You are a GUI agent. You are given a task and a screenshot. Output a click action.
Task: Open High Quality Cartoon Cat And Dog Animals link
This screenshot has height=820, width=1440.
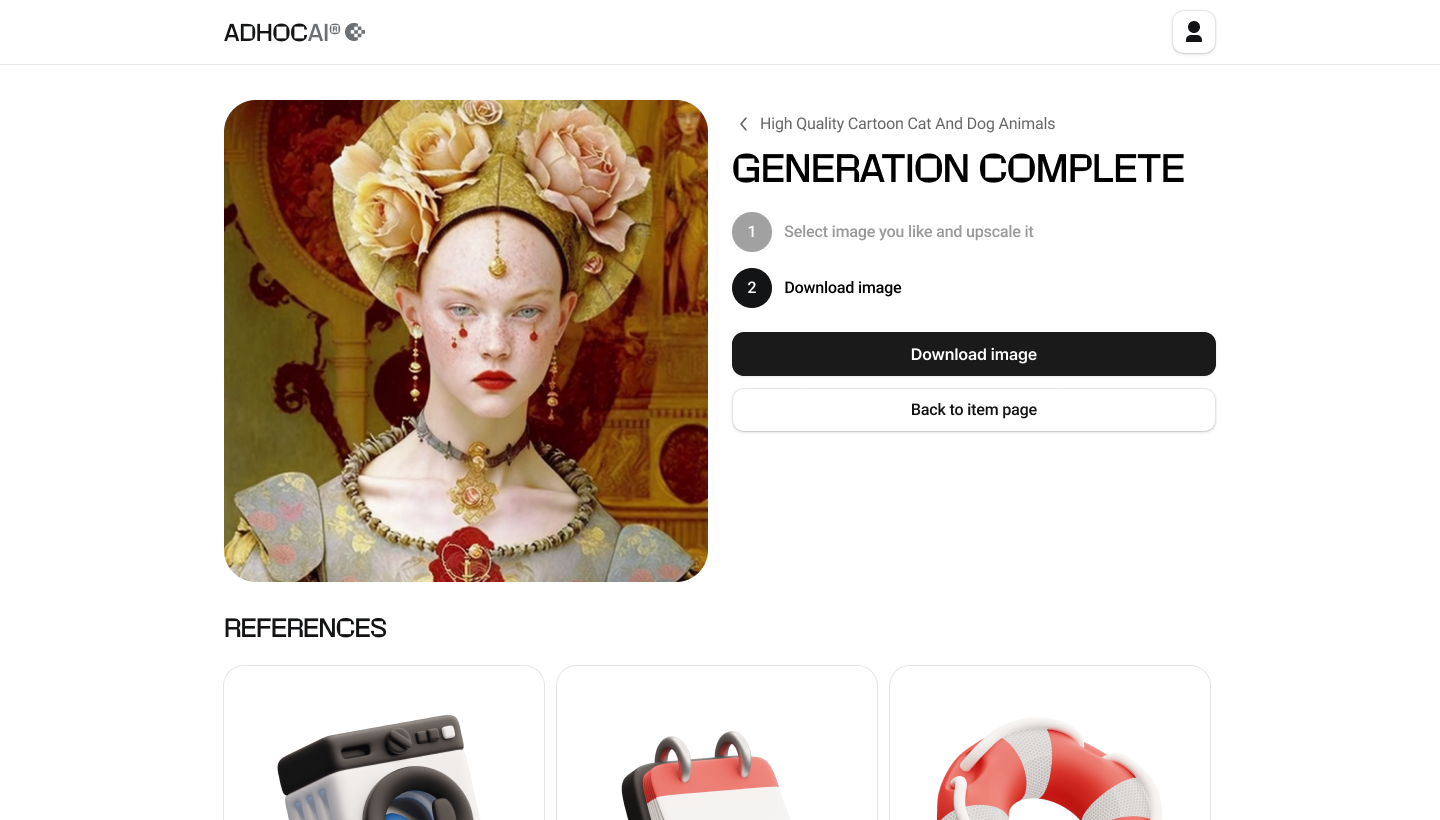pos(907,124)
